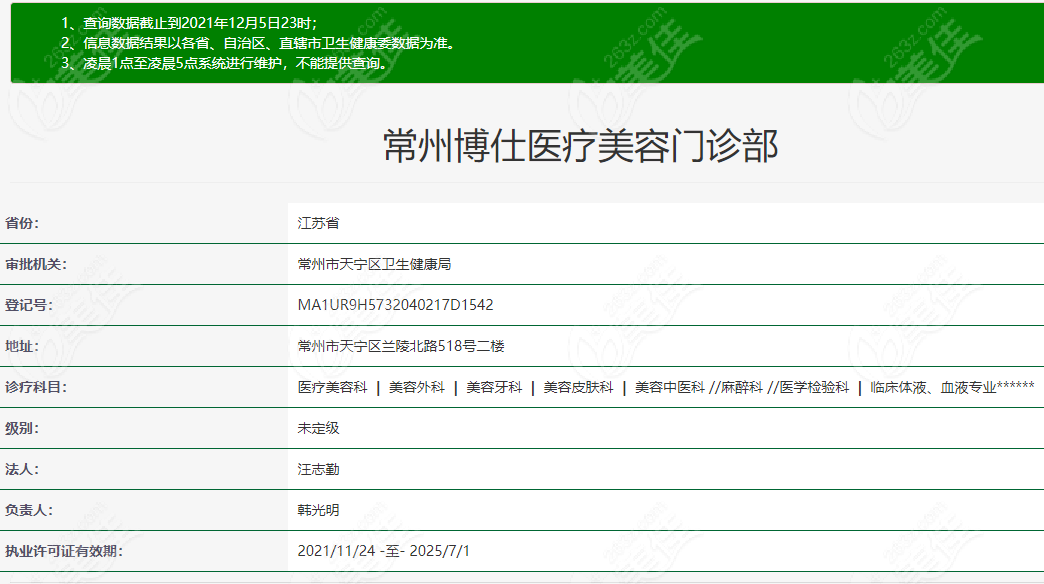
Task: Select the 审批机关 label
Action: click(x=36, y=264)
